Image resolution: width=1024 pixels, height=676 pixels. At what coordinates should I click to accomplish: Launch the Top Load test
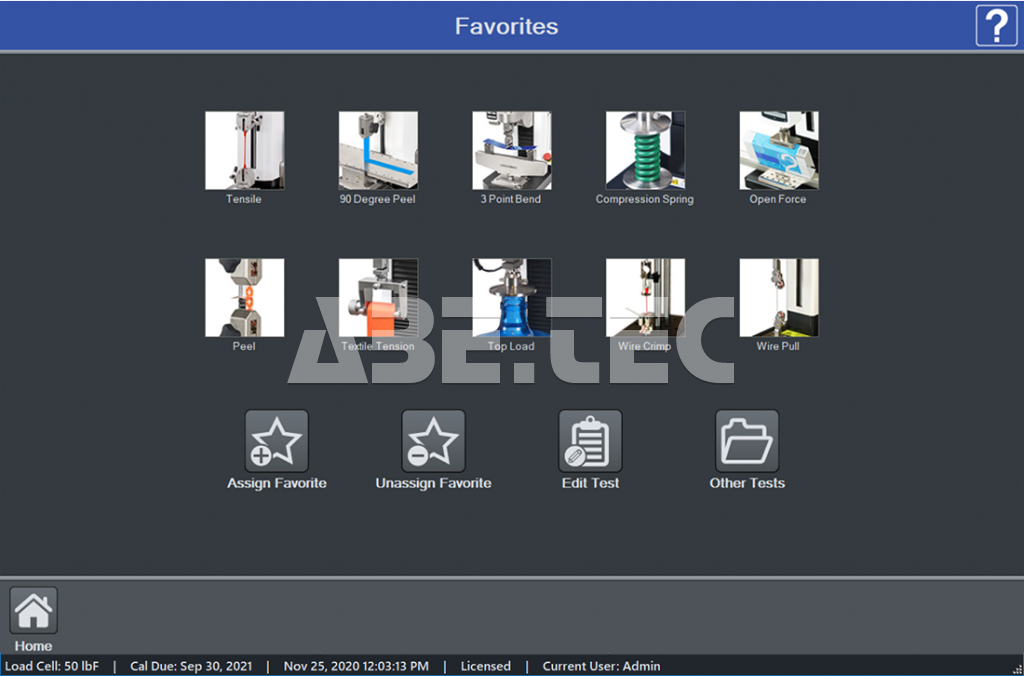click(x=511, y=298)
